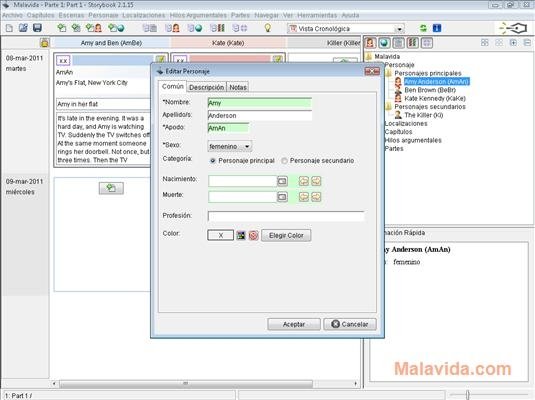Expand the Localizaciones tree node
The width and height of the screenshot is (535, 400).
(x=406, y=124)
